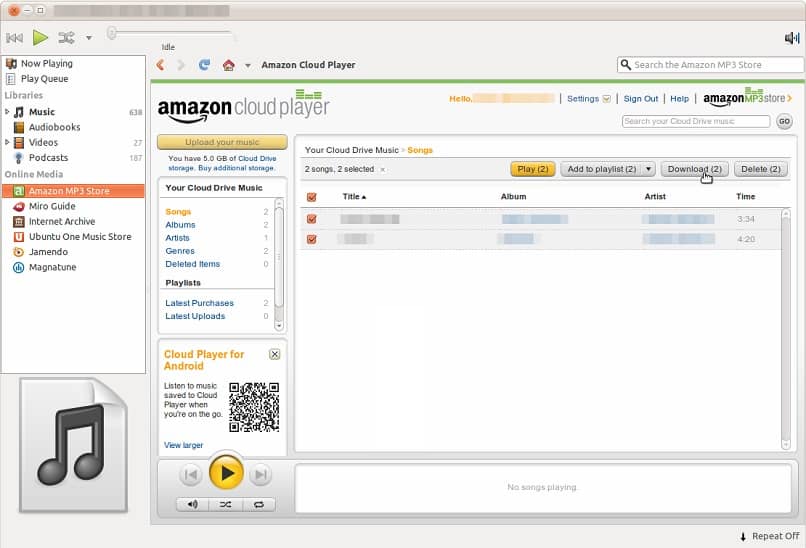Toggle the select-all checkbox in header
The image size is (806, 548).
(x=312, y=197)
